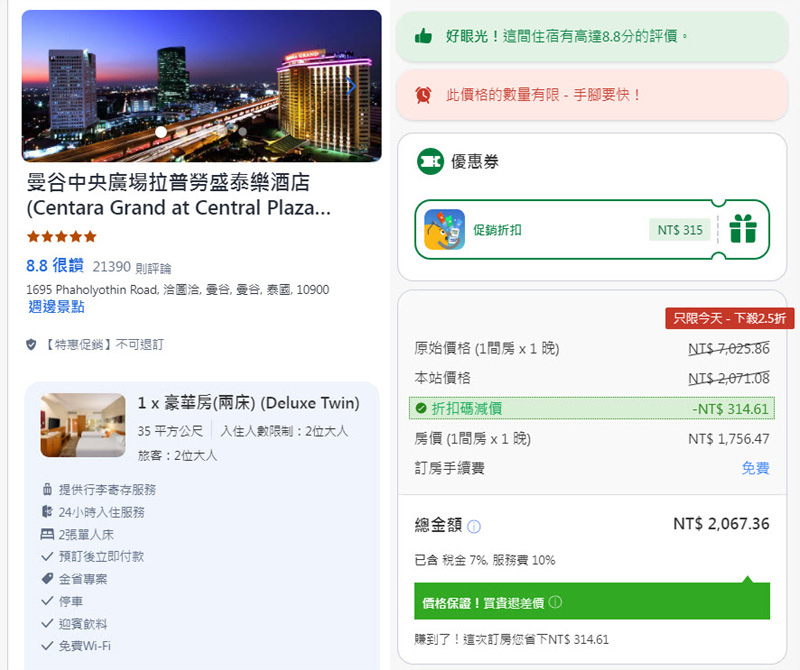Show next hotel photo with right arrow
Image resolution: width=800 pixels, height=670 pixels.
point(351,86)
